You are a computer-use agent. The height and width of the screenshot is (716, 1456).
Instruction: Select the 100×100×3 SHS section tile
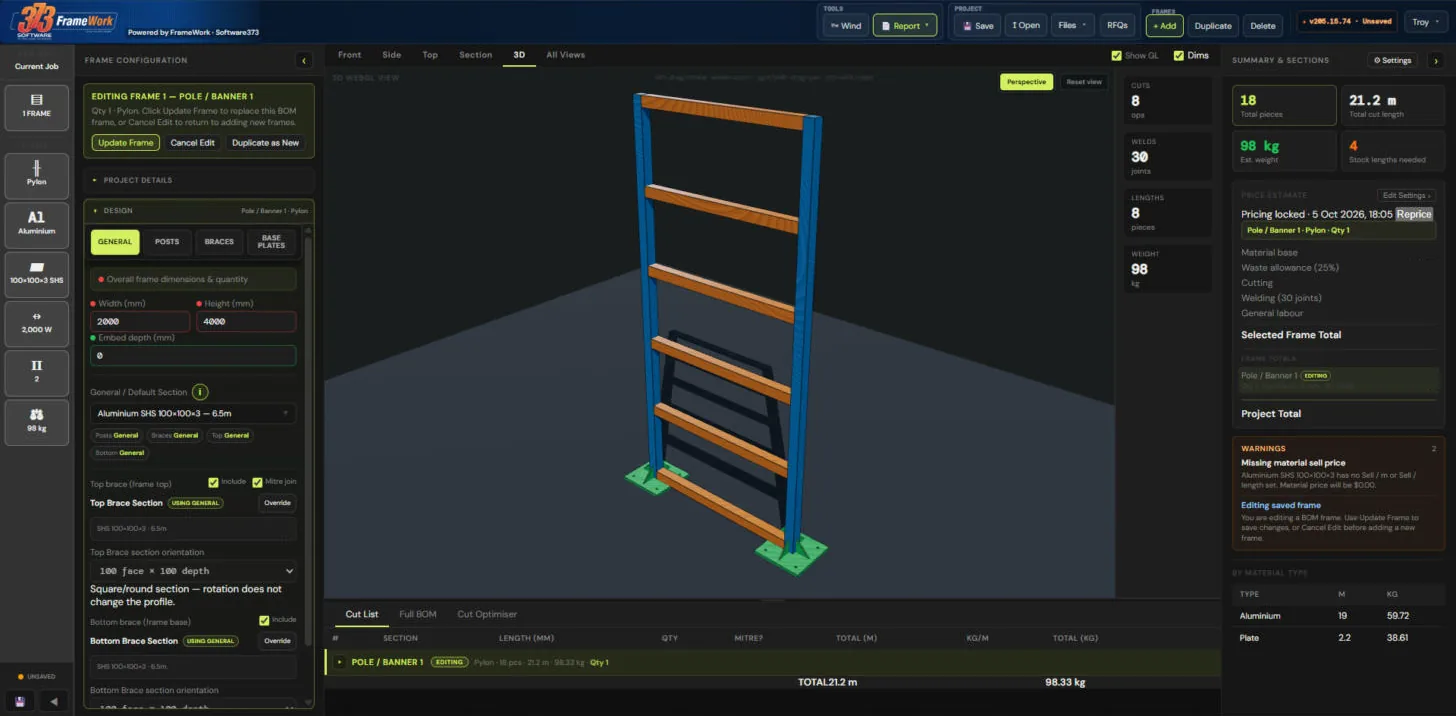(x=36, y=273)
